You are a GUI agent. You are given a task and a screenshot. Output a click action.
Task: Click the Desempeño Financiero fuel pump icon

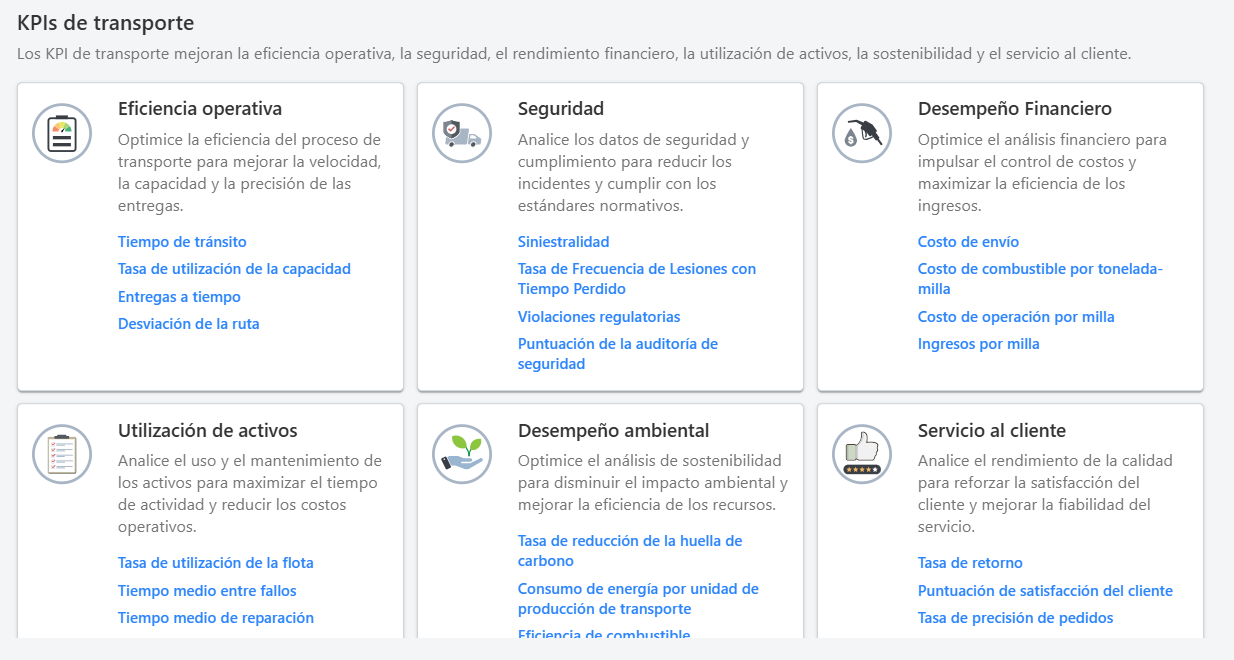(862, 132)
